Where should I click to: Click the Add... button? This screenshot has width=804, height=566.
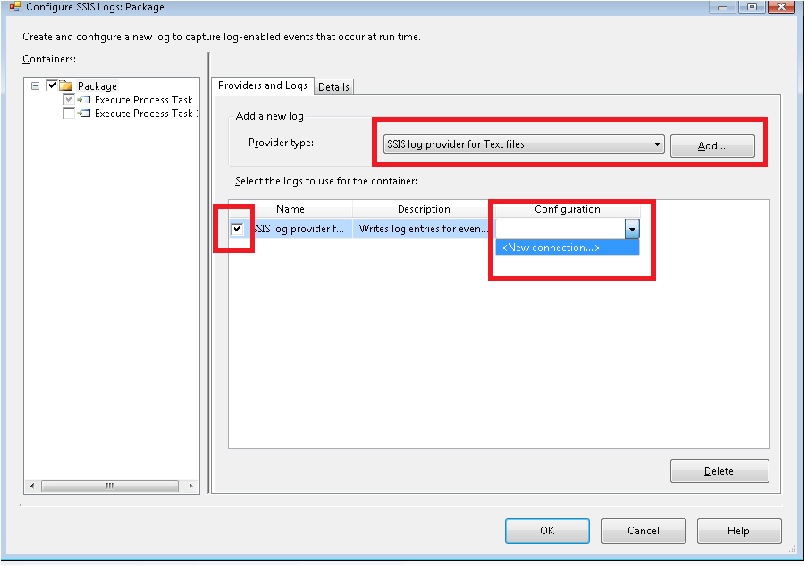[x=712, y=146]
